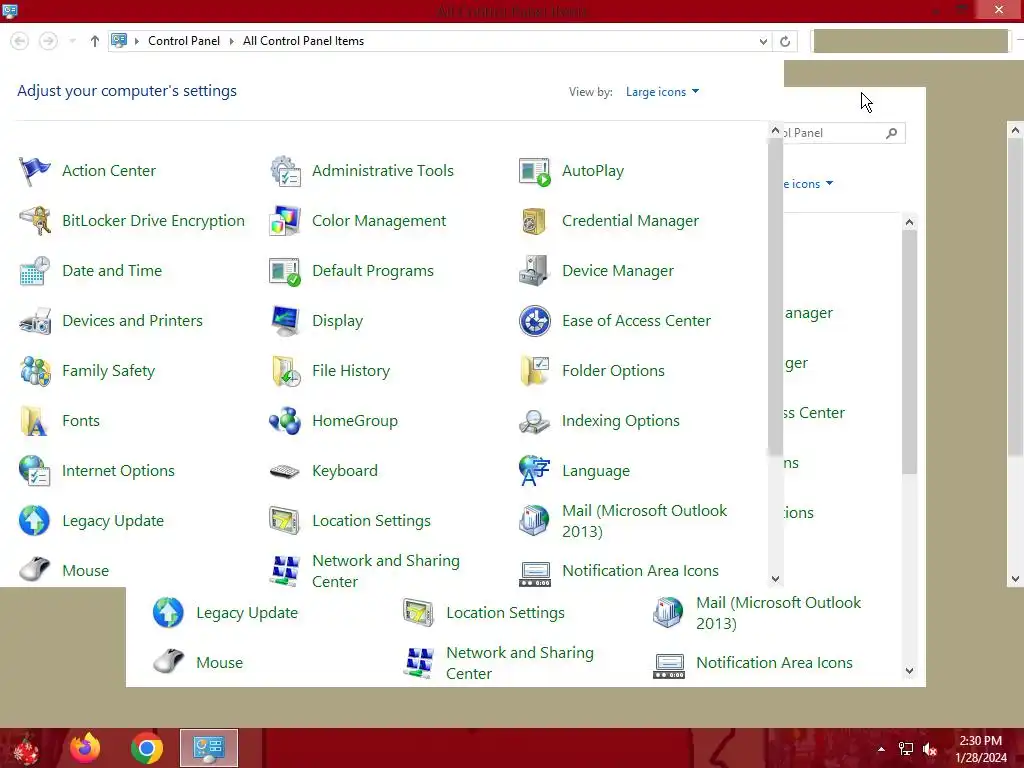The width and height of the screenshot is (1024, 768).
Task: Go back with the Back arrow
Action: [x=20, y=41]
